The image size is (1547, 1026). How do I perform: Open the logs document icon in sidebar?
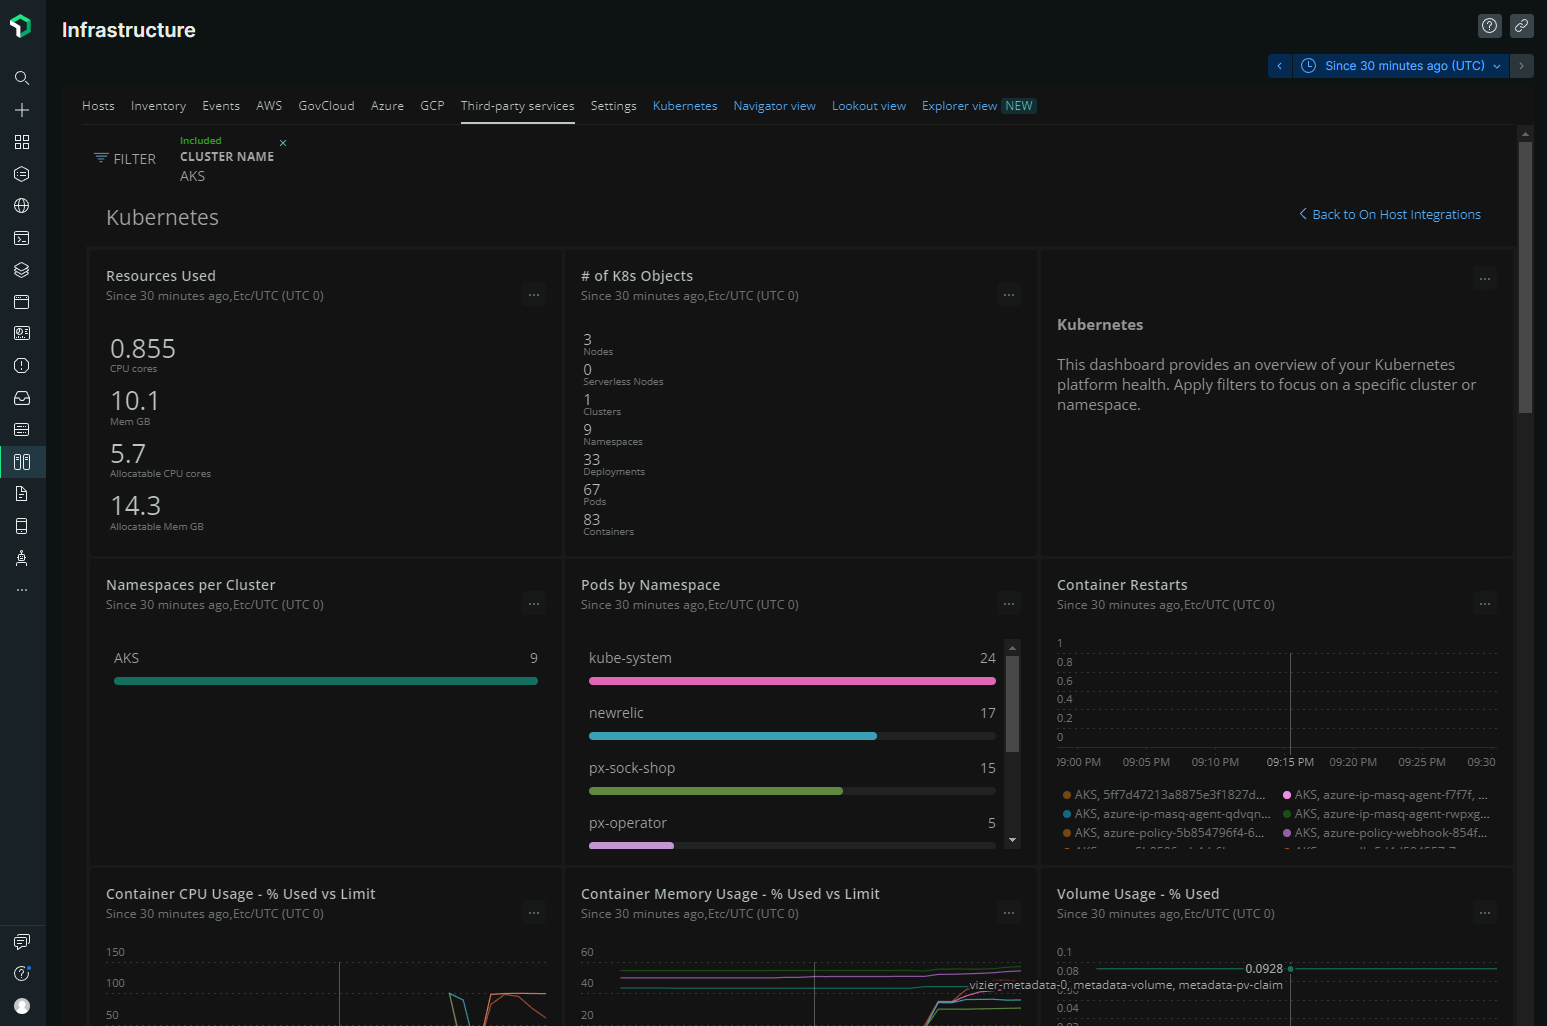[x=22, y=494]
